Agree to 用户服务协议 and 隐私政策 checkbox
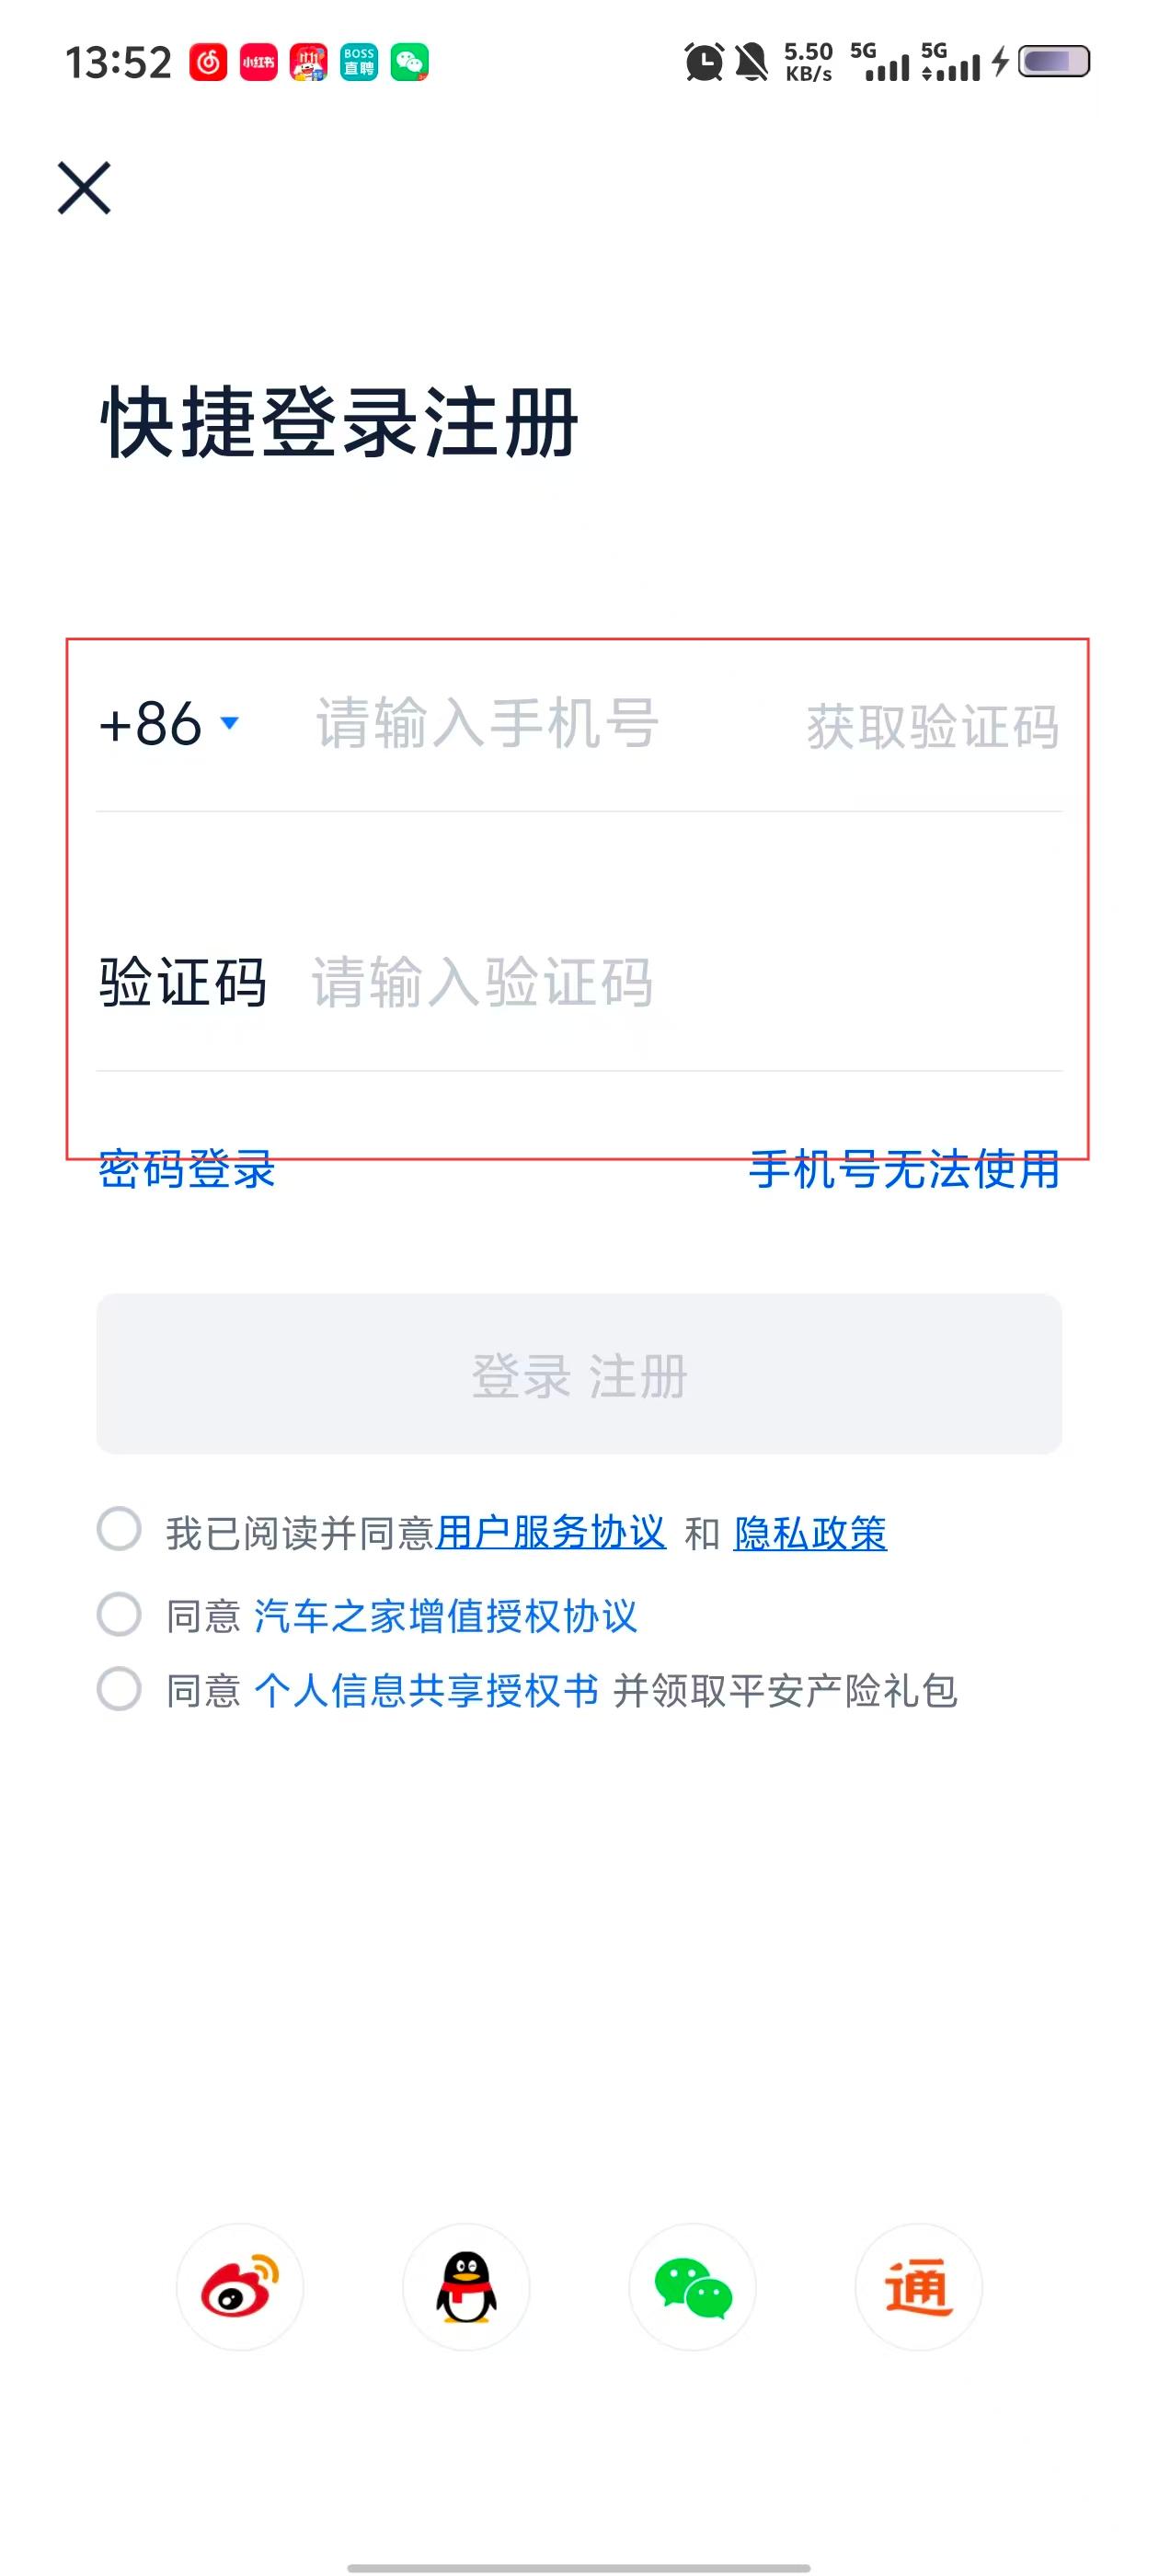The width and height of the screenshot is (1159, 2576). [119, 1529]
